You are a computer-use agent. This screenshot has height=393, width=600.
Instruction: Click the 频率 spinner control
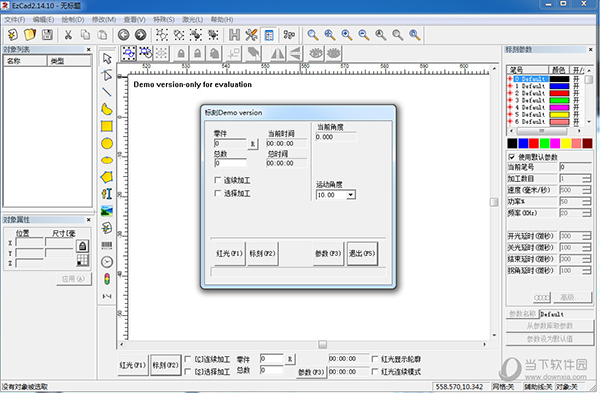[587, 213]
